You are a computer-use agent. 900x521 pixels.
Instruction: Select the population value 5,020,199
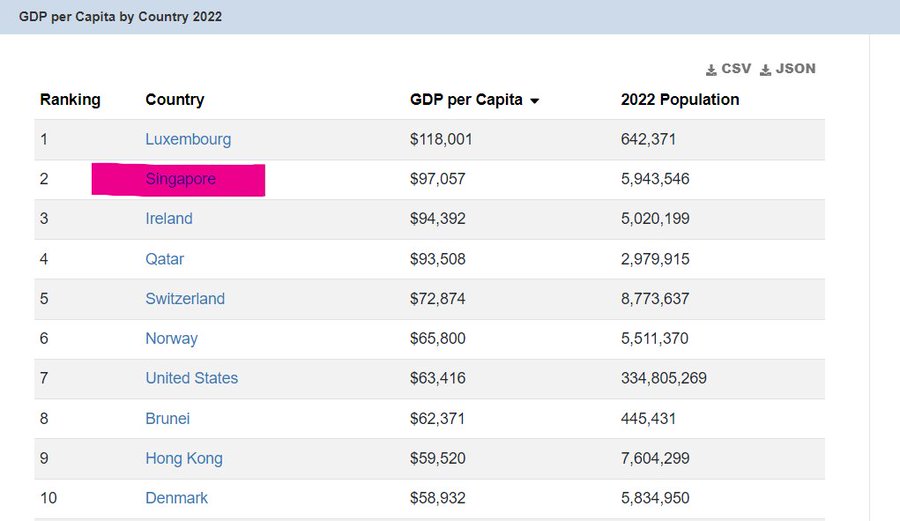(x=655, y=219)
